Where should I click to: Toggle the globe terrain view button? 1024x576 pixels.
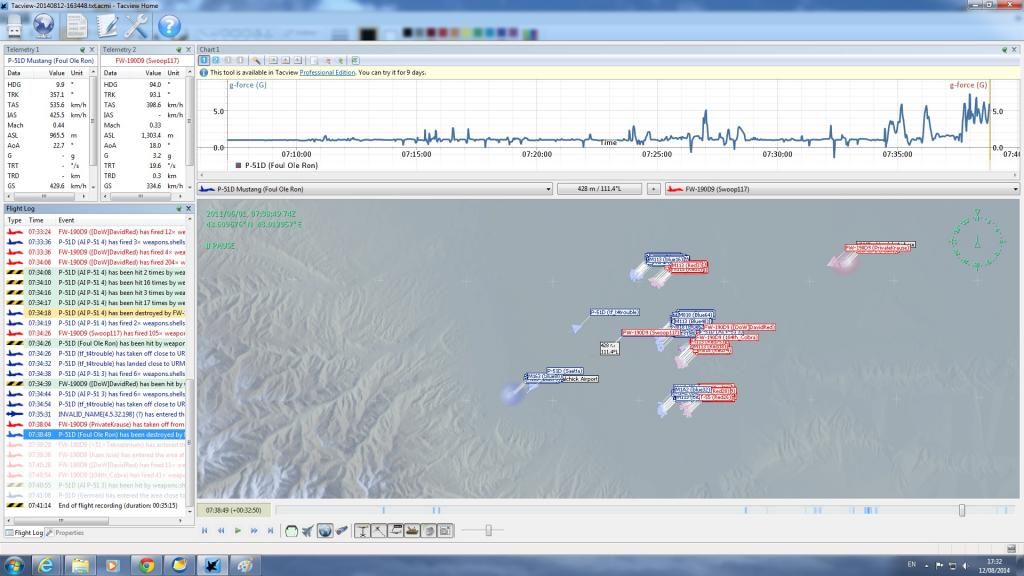click(325, 530)
